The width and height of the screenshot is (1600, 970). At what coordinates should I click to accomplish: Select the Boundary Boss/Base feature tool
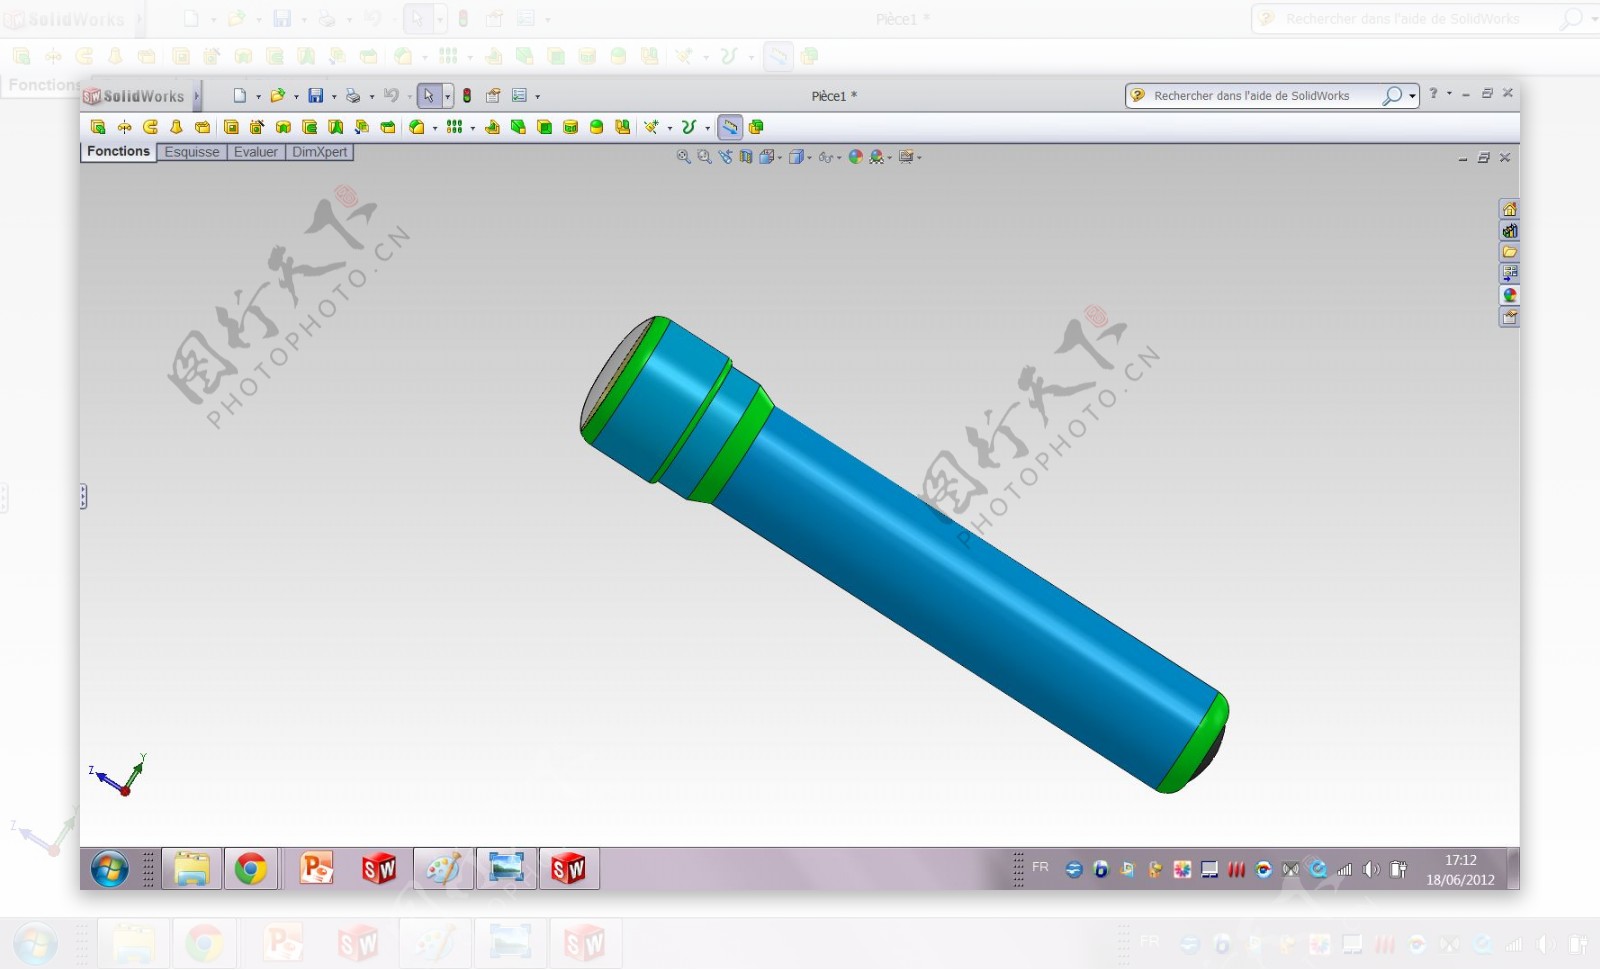[x=202, y=127]
